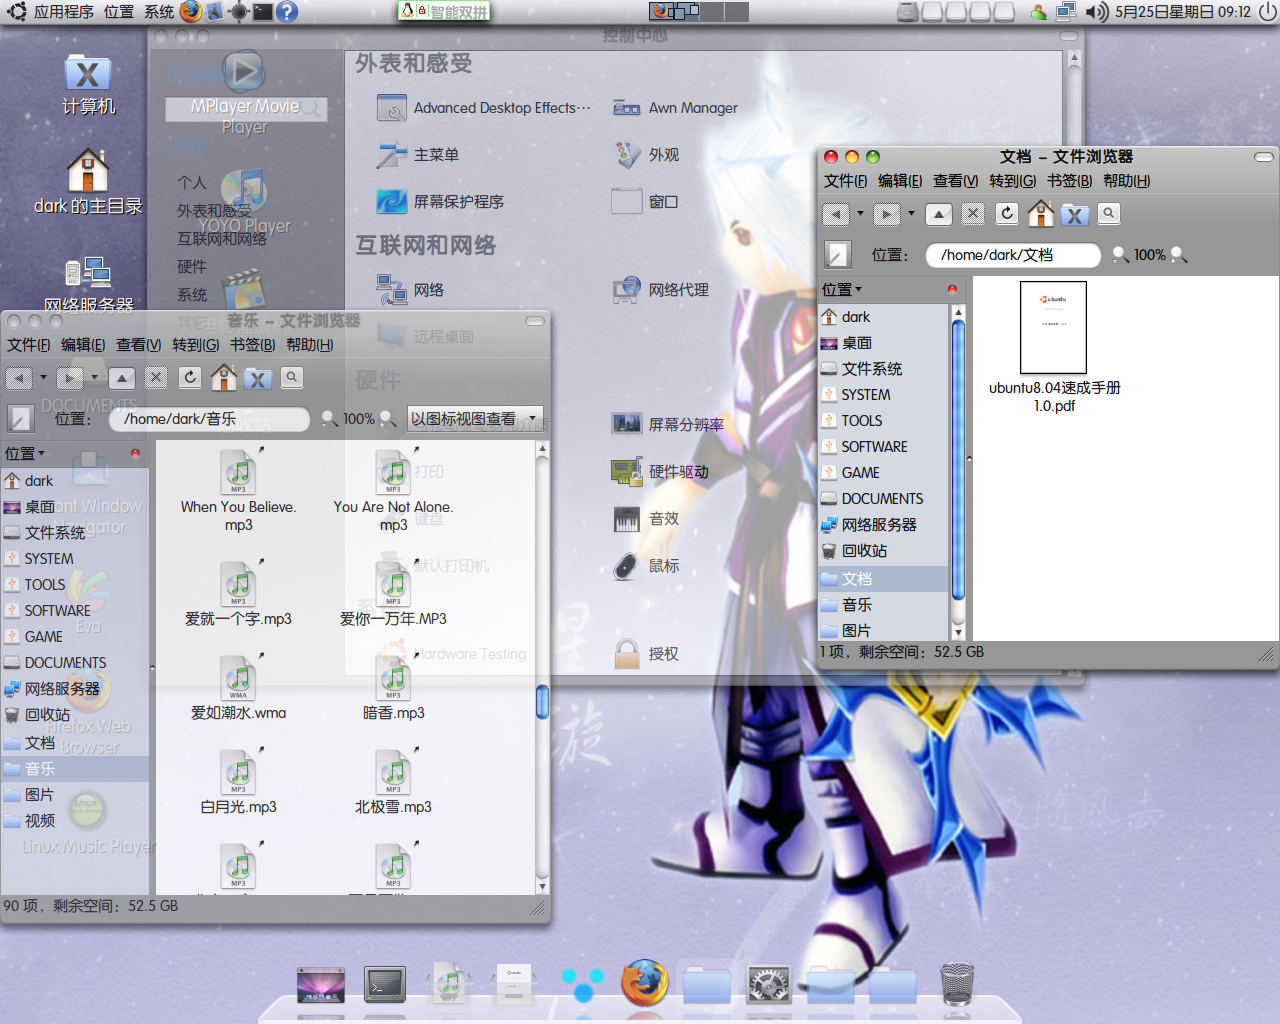
Task: Click the volume icon in top panel
Action: [x=1097, y=12]
